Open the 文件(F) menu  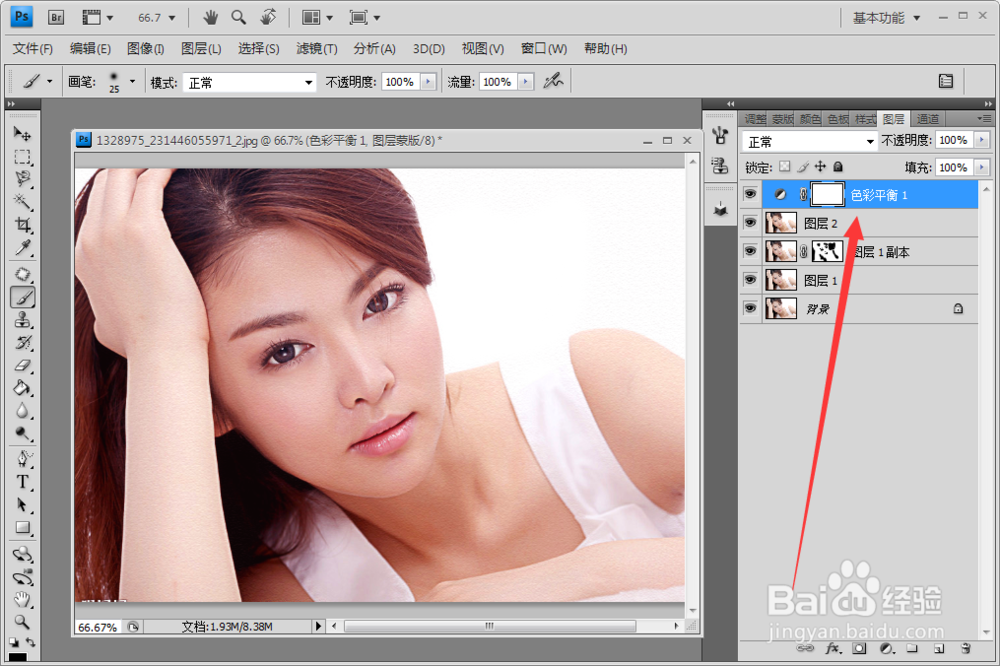coord(33,48)
